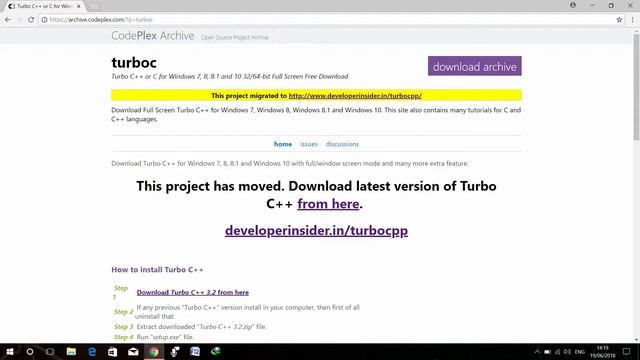Switch to Chrome on the taskbar

[153, 351]
